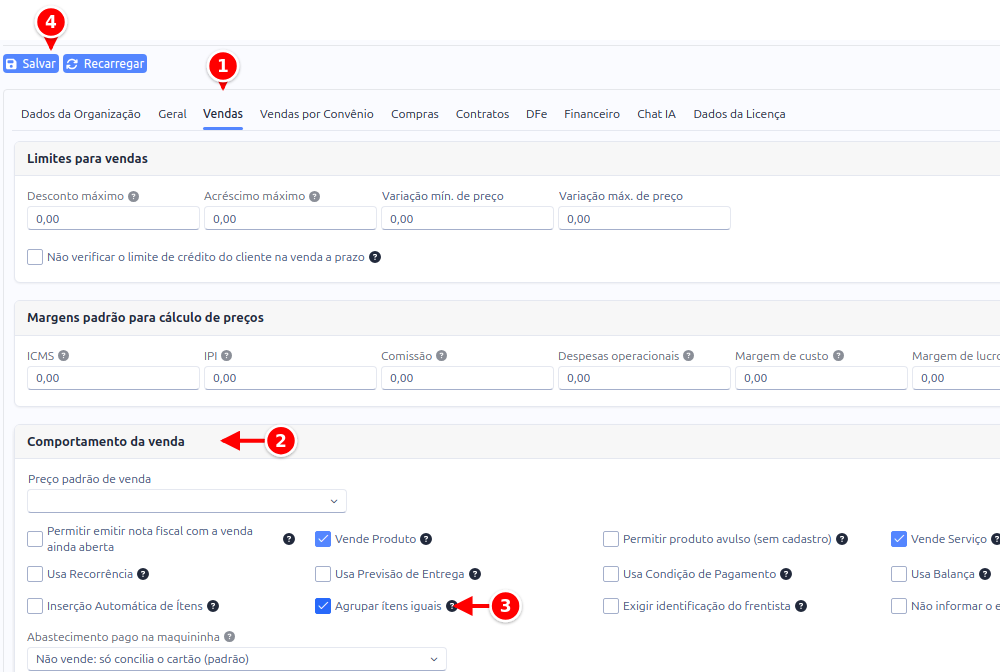The image size is (1000, 672).
Task: Click the help icon next to IPI
Action: 226,356
